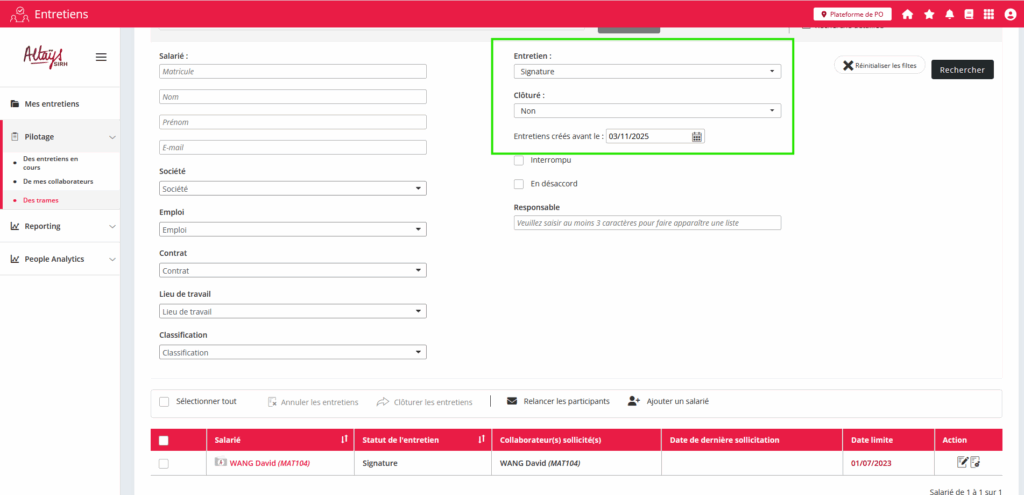Enable the En désaccord checkbox
The image size is (1024, 495).
pyautogui.click(x=519, y=184)
